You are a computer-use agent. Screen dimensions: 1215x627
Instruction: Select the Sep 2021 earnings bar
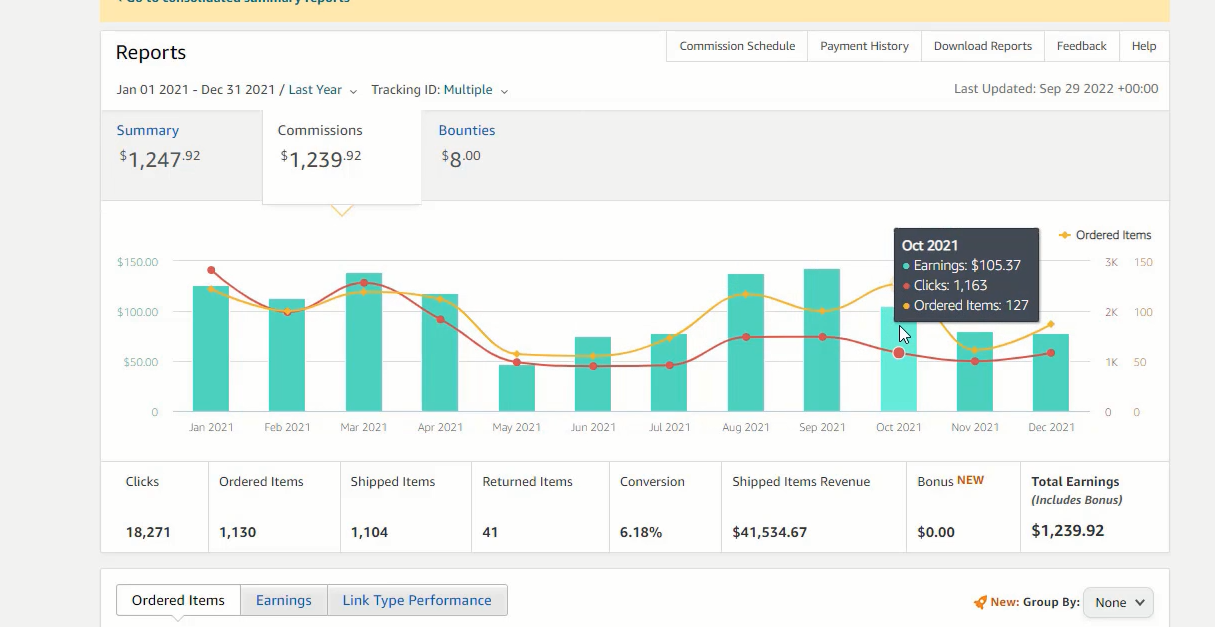click(822, 340)
